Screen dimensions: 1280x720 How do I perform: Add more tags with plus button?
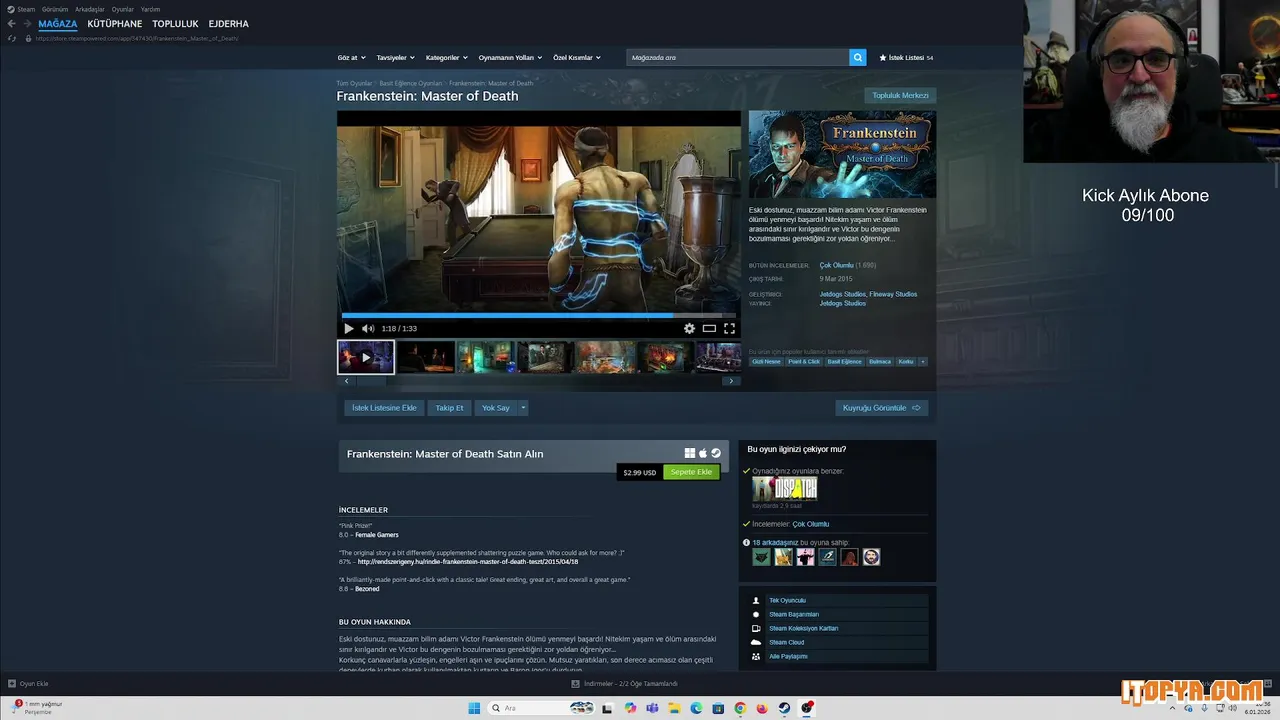[923, 362]
